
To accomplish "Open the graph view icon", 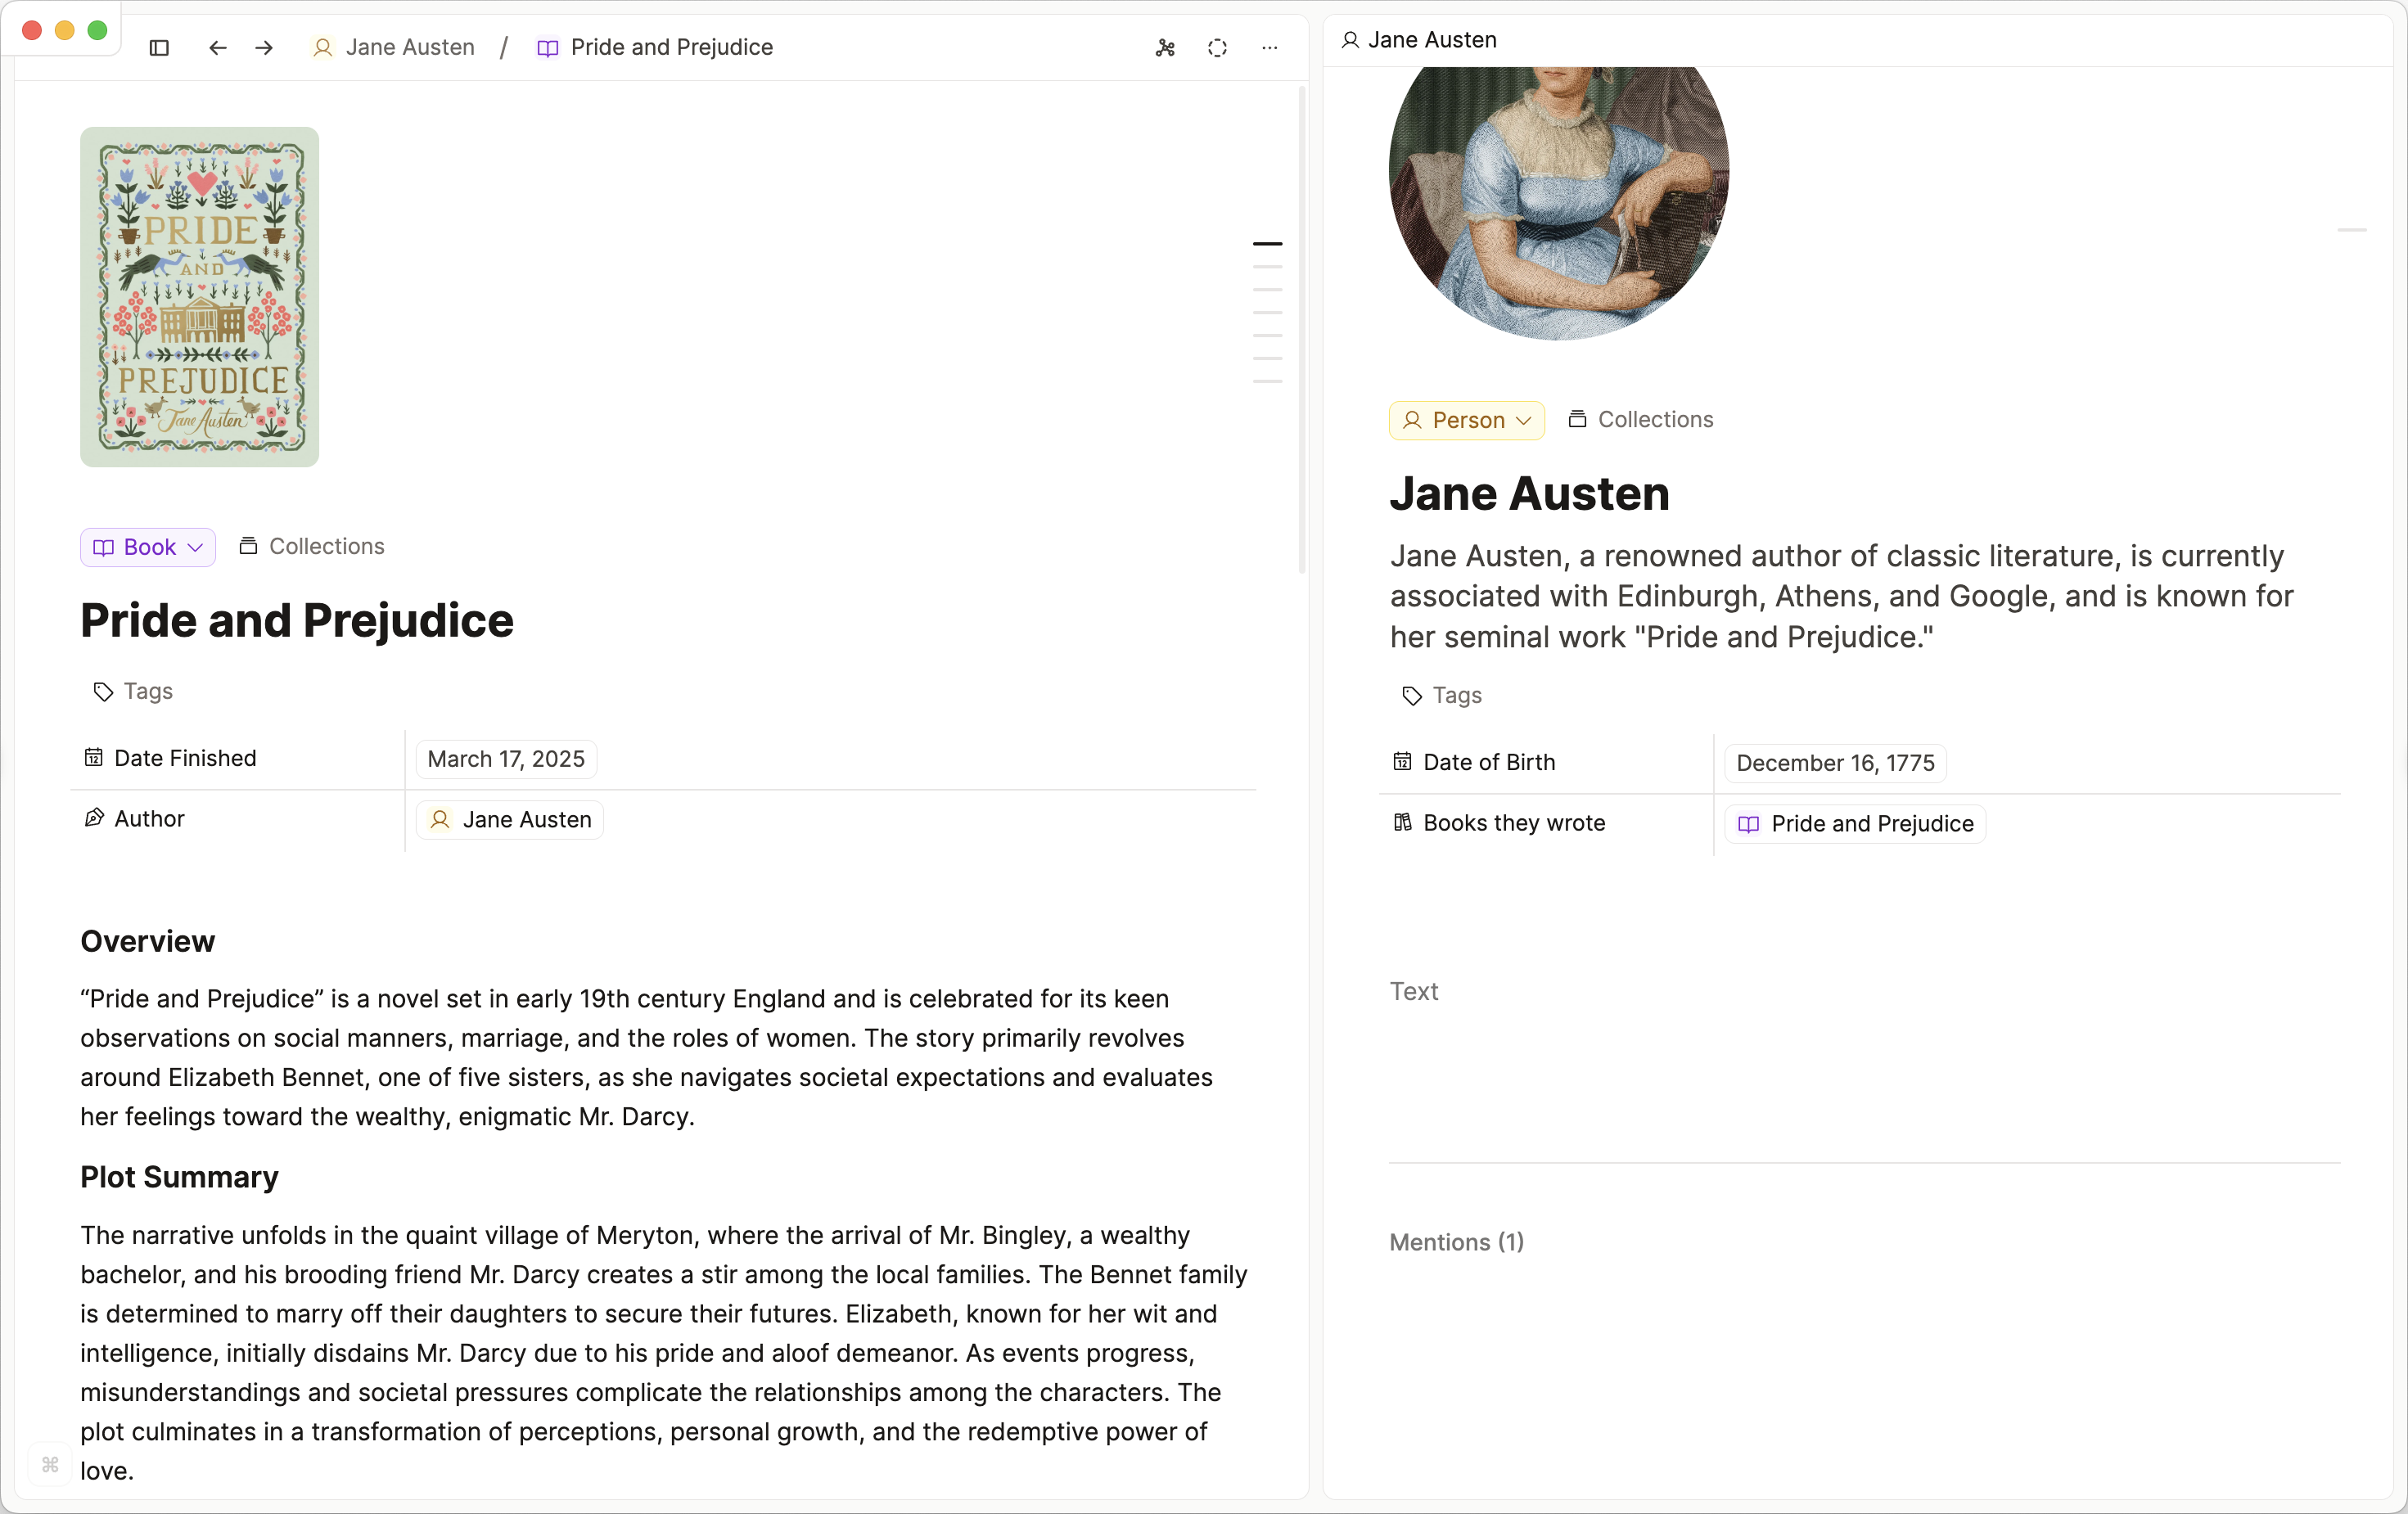I will (1165, 48).
